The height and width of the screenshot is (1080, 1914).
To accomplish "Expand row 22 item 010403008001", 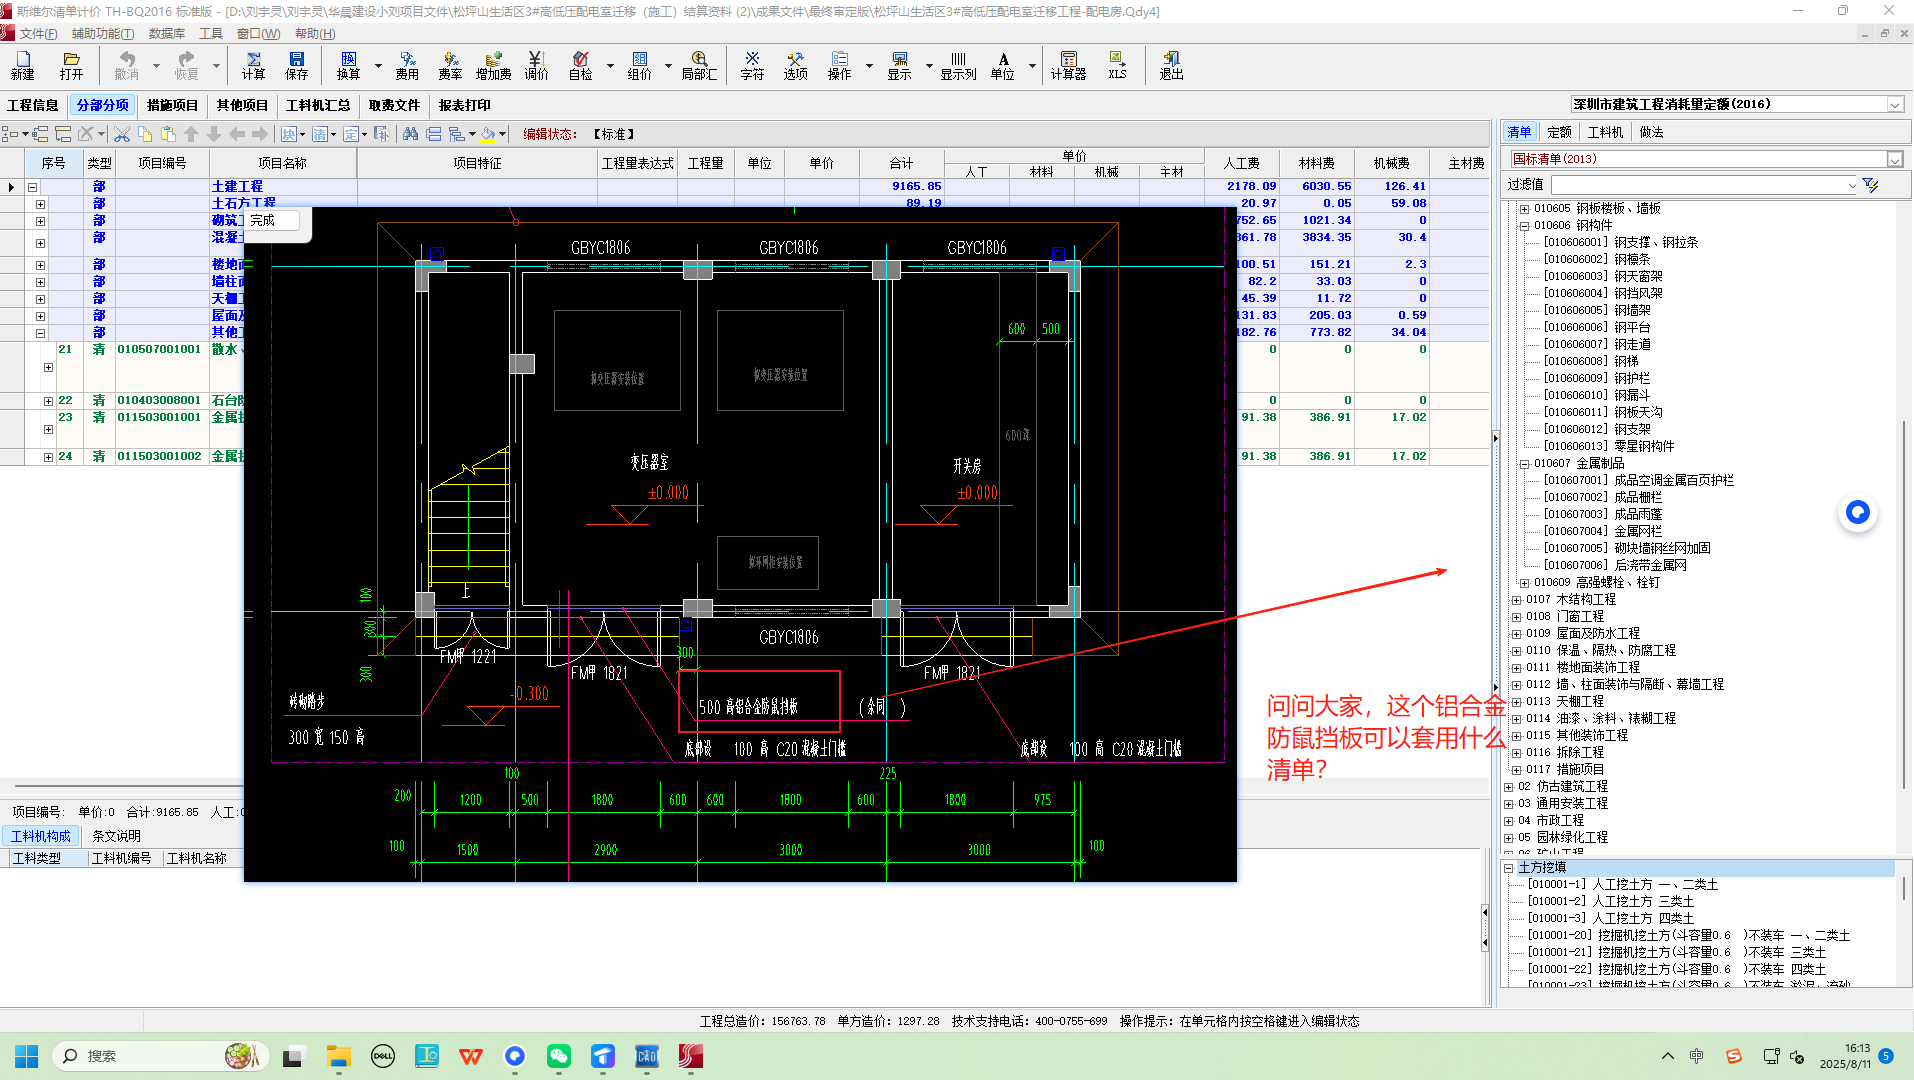I will 48,401.
